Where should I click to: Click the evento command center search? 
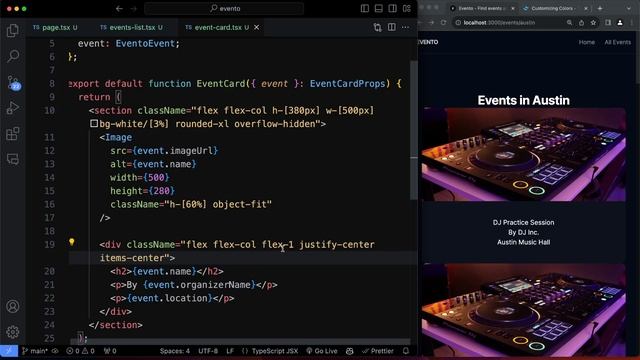(x=224, y=9)
